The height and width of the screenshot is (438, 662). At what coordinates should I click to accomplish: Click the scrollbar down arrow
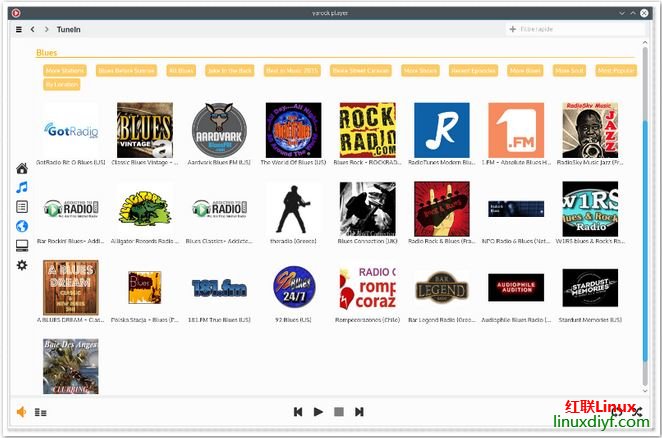[x=645, y=391]
